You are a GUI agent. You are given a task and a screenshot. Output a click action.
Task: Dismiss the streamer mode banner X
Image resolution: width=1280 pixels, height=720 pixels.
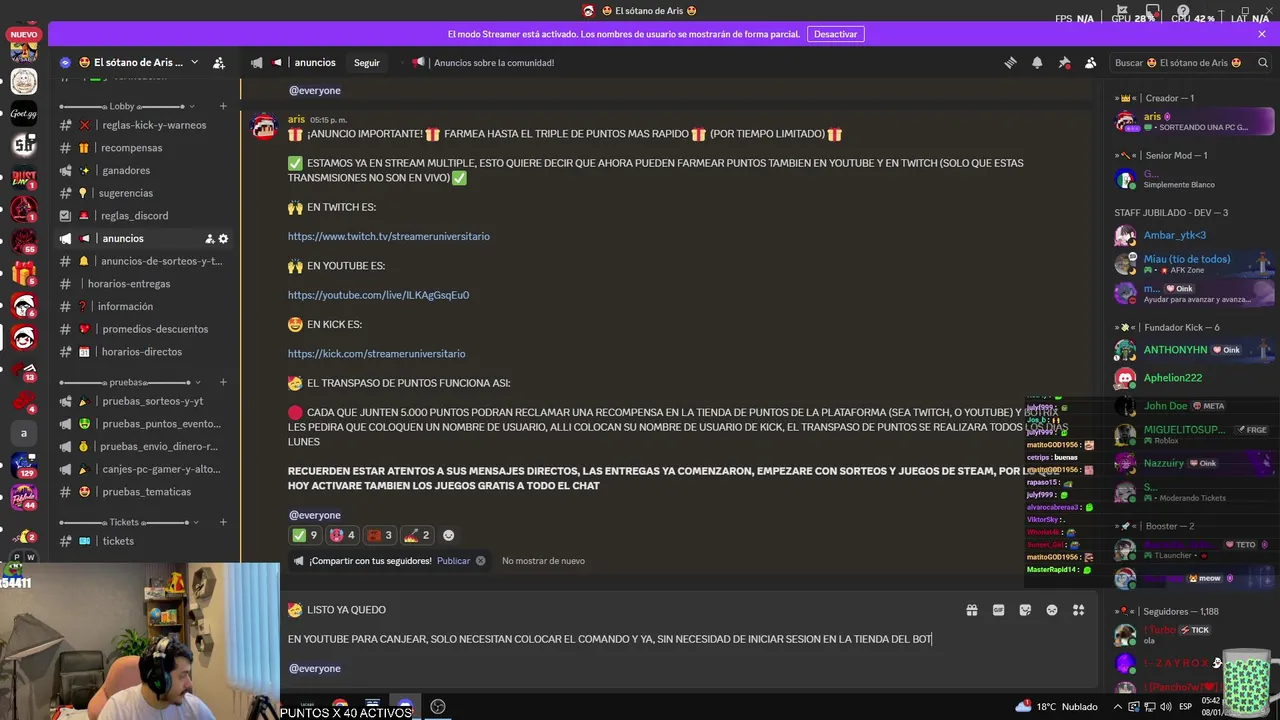point(1262,34)
